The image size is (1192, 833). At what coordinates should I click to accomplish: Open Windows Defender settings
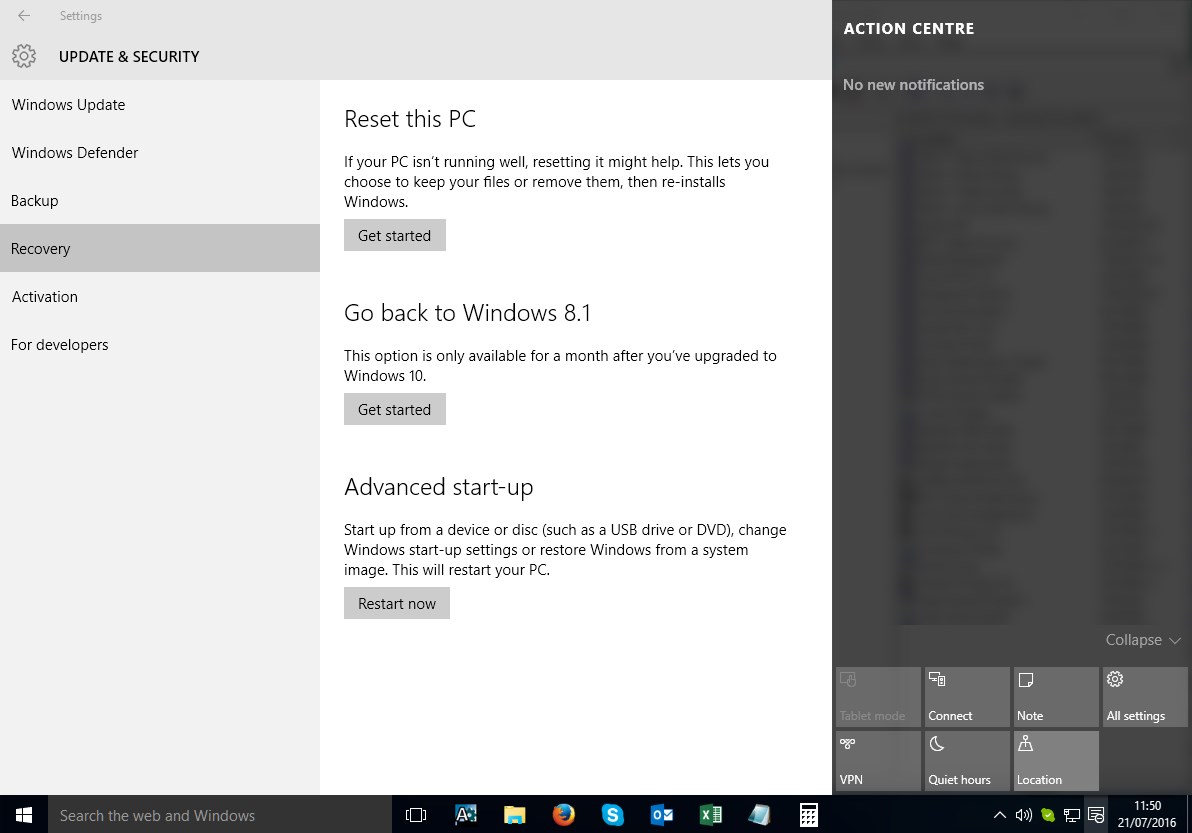(160, 153)
